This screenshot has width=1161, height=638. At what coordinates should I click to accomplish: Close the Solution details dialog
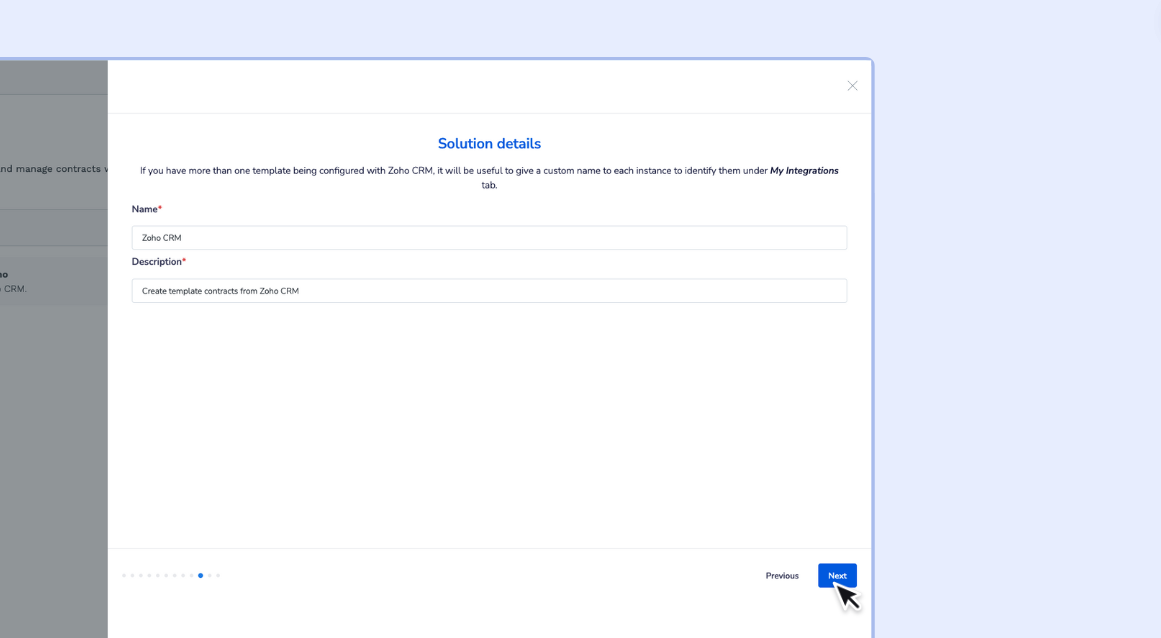coord(852,86)
